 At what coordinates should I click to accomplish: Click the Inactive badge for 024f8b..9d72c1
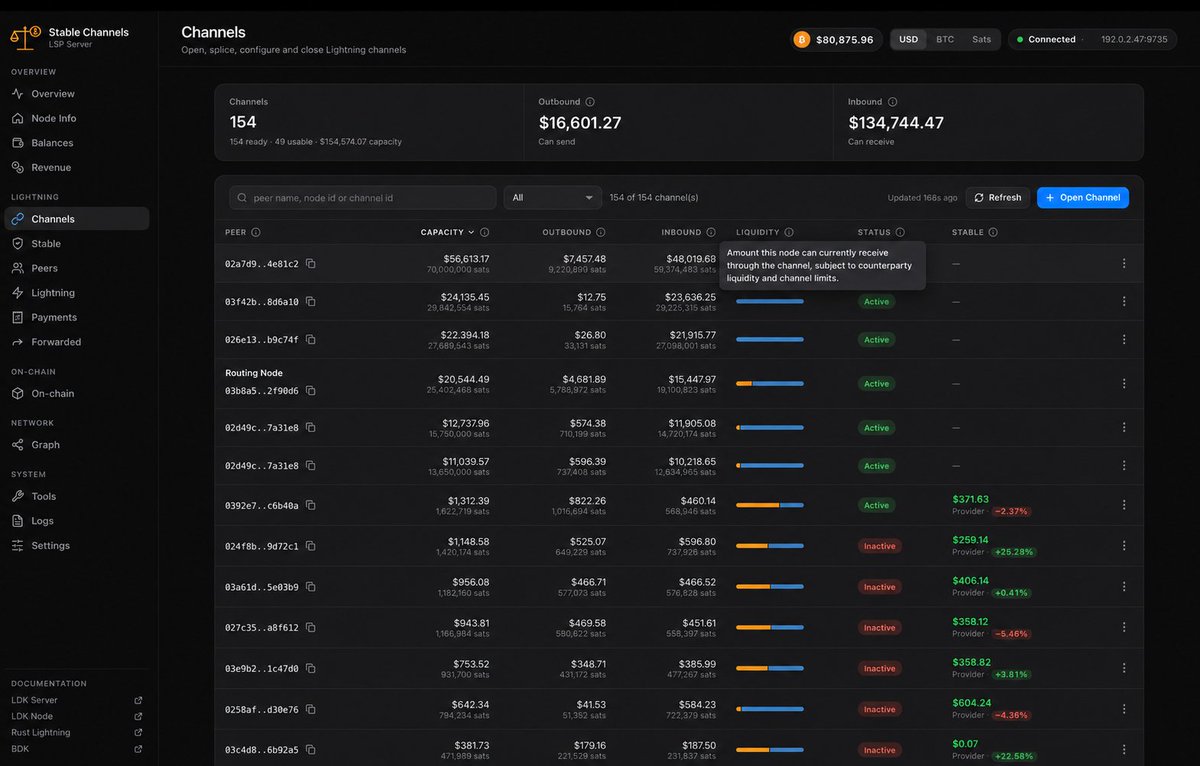(880, 547)
